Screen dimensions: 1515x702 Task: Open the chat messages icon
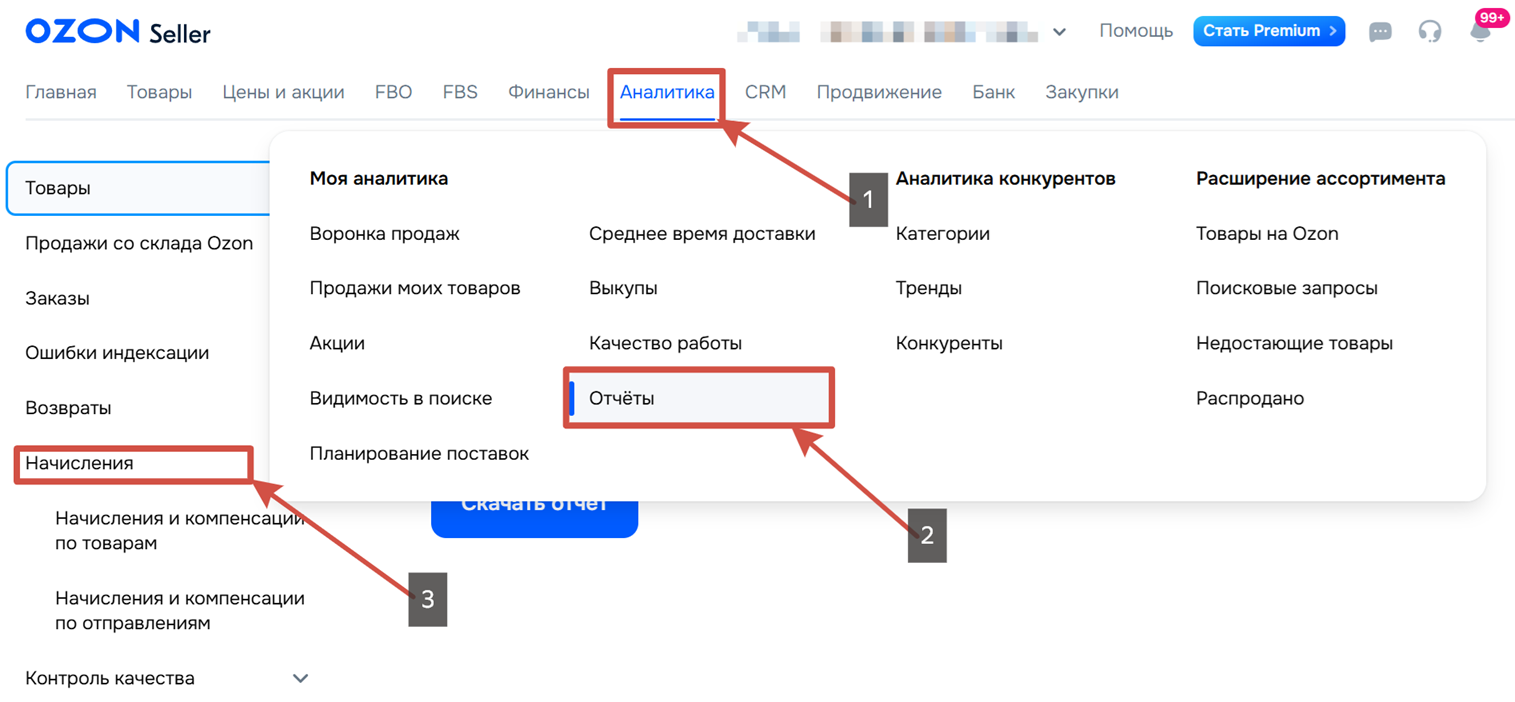click(x=1380, y=32)
